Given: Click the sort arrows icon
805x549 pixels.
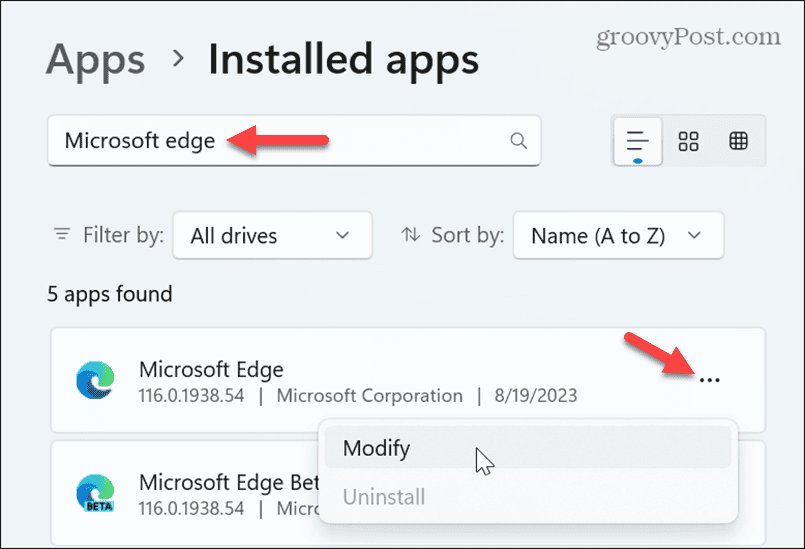Looking at the screenshot, I should [410, 235].
